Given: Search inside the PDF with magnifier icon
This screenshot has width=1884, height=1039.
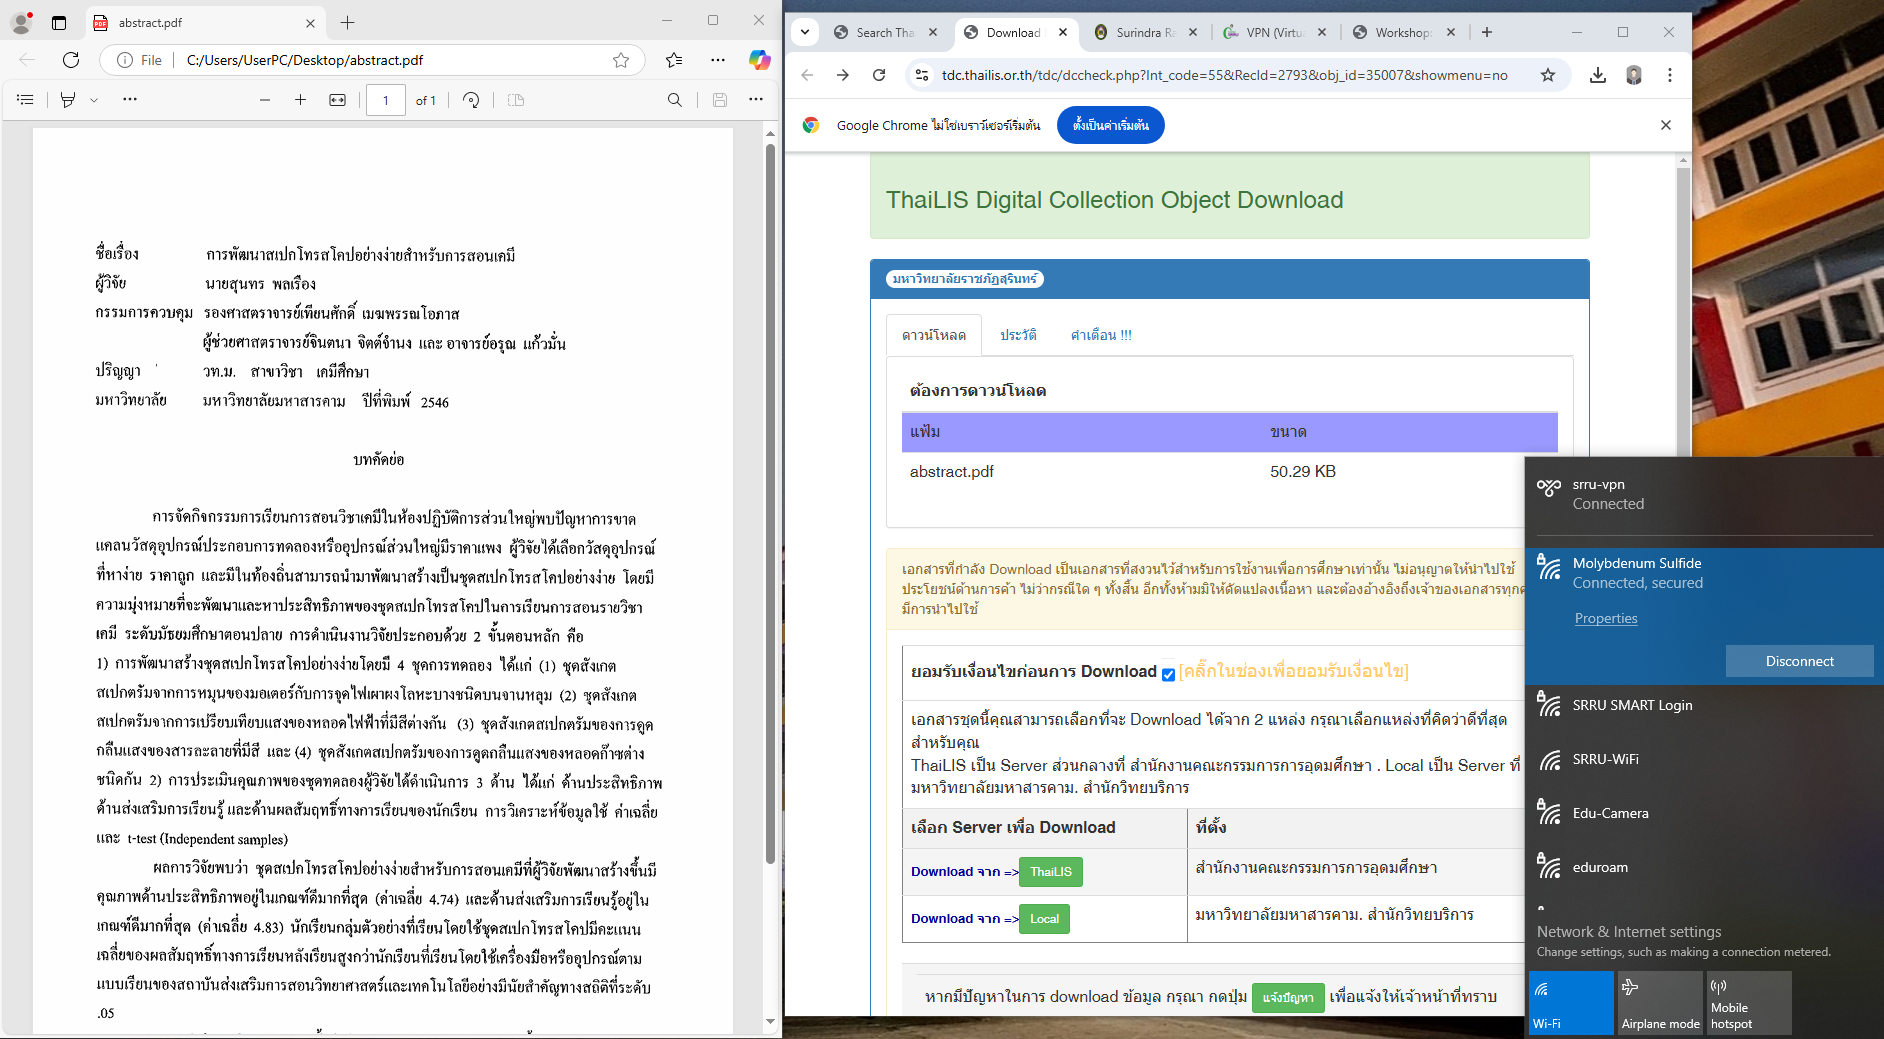Looking at the screenshot, I should tap(675, 100).
